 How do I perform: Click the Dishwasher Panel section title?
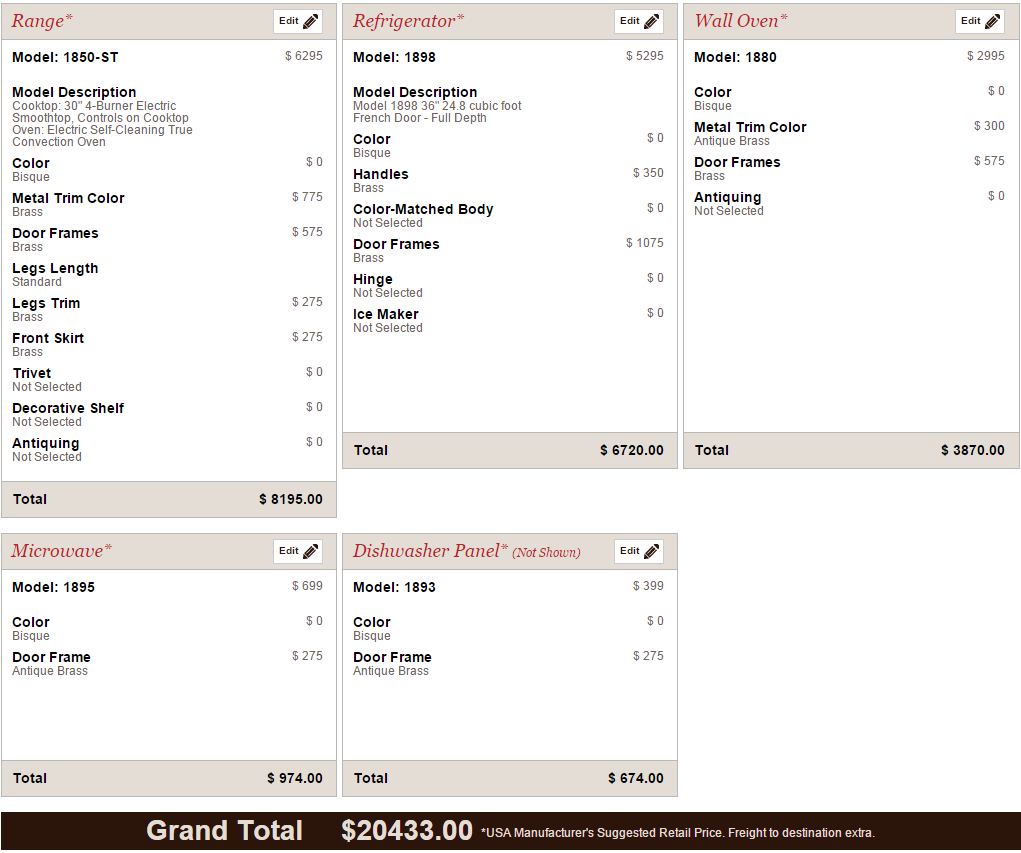(430, 551)
